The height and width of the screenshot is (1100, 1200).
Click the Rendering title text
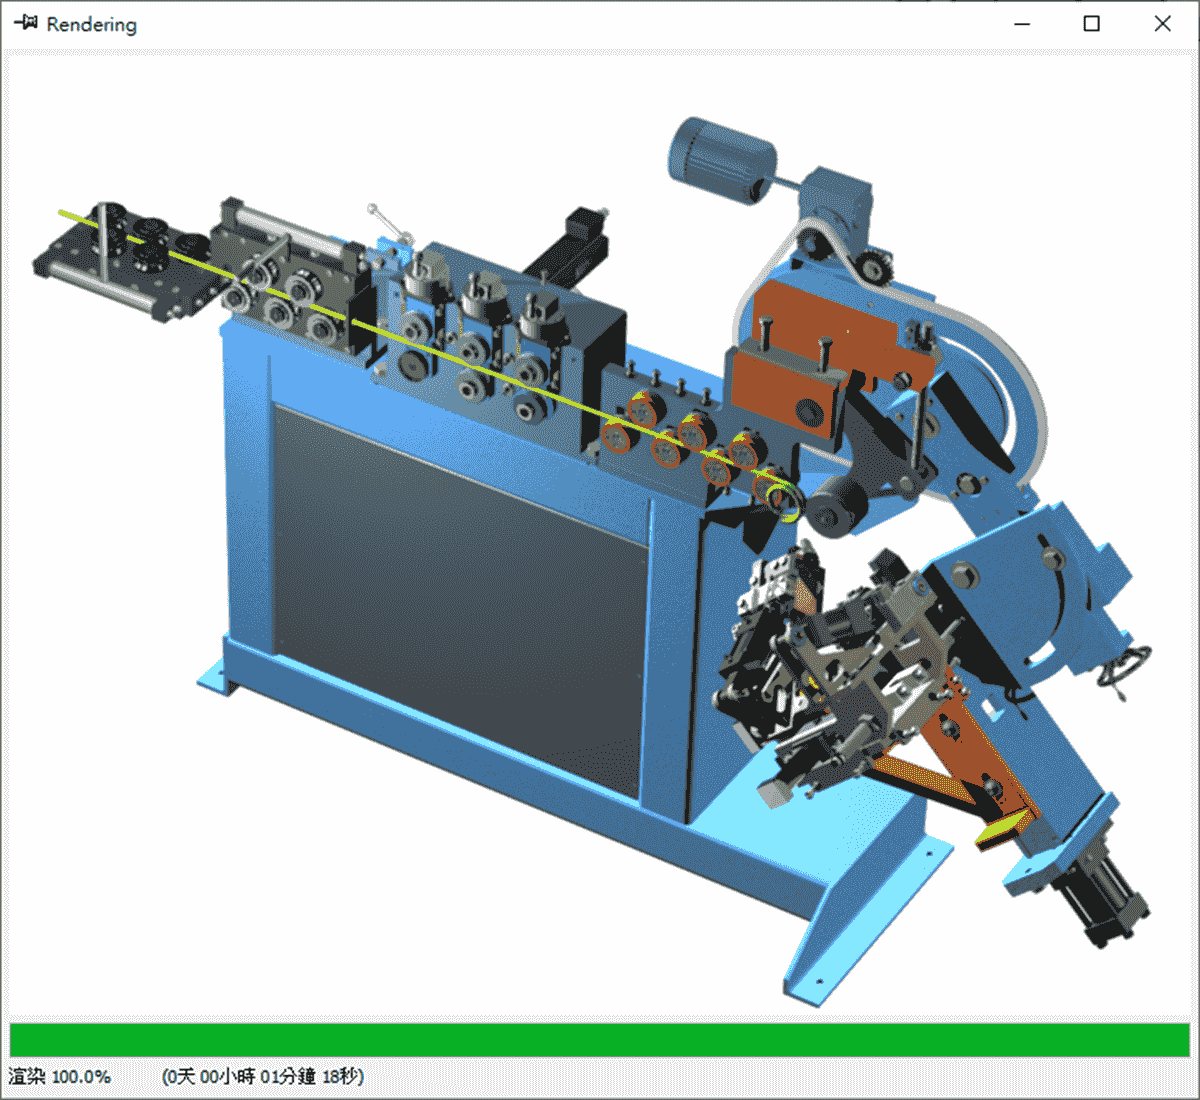point(91,24)
